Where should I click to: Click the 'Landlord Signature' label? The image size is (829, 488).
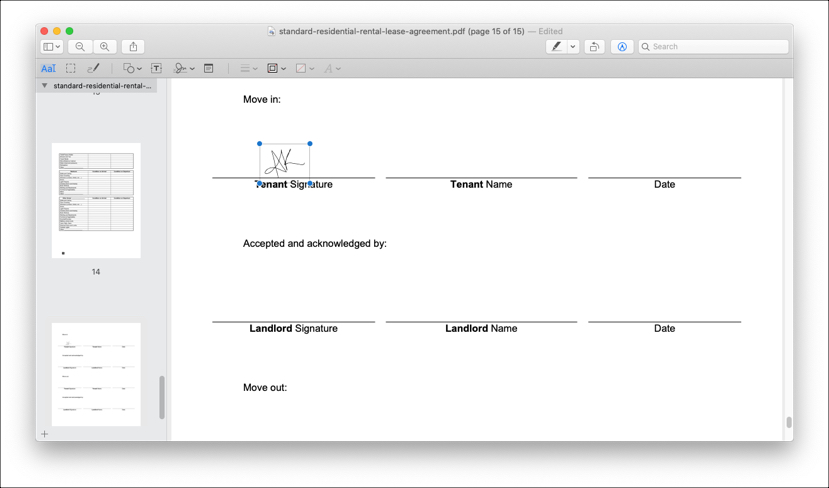coord(293,328)
